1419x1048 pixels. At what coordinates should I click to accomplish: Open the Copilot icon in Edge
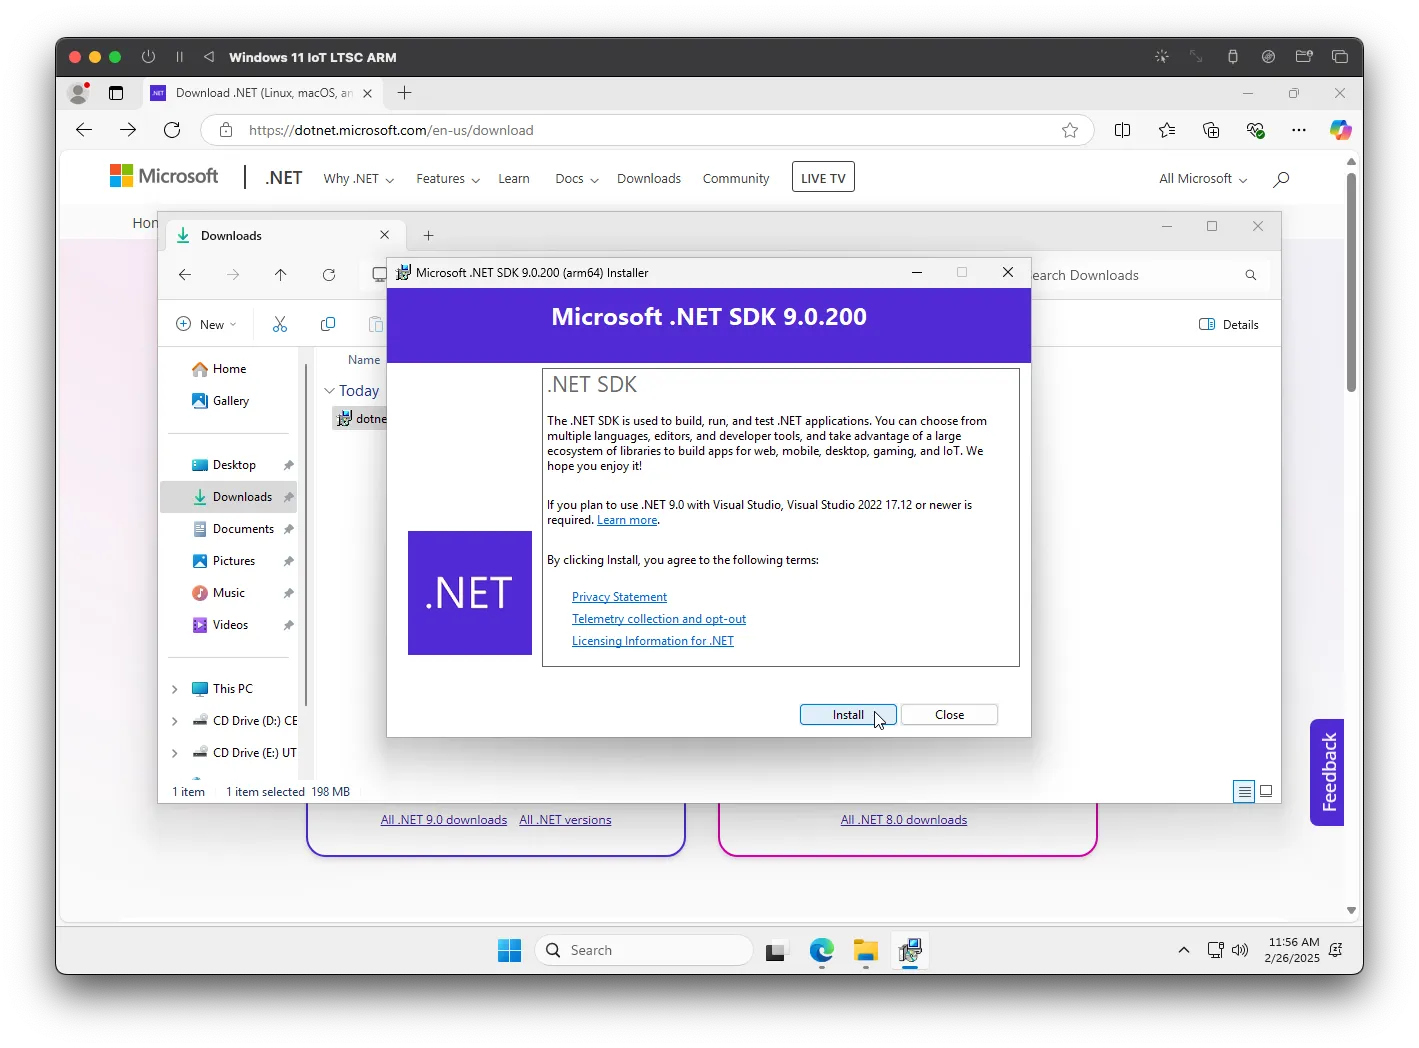click(x=1339, y=130)
